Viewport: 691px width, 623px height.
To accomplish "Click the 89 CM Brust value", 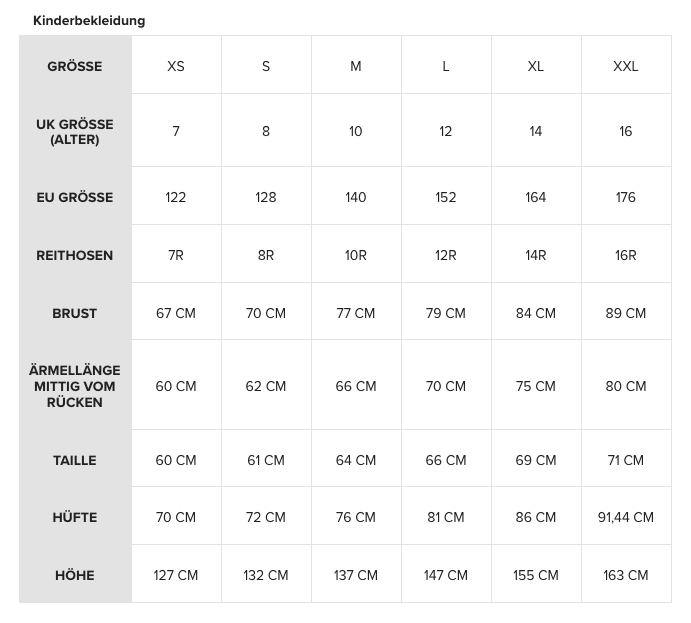I will click(x=626, y=313).
